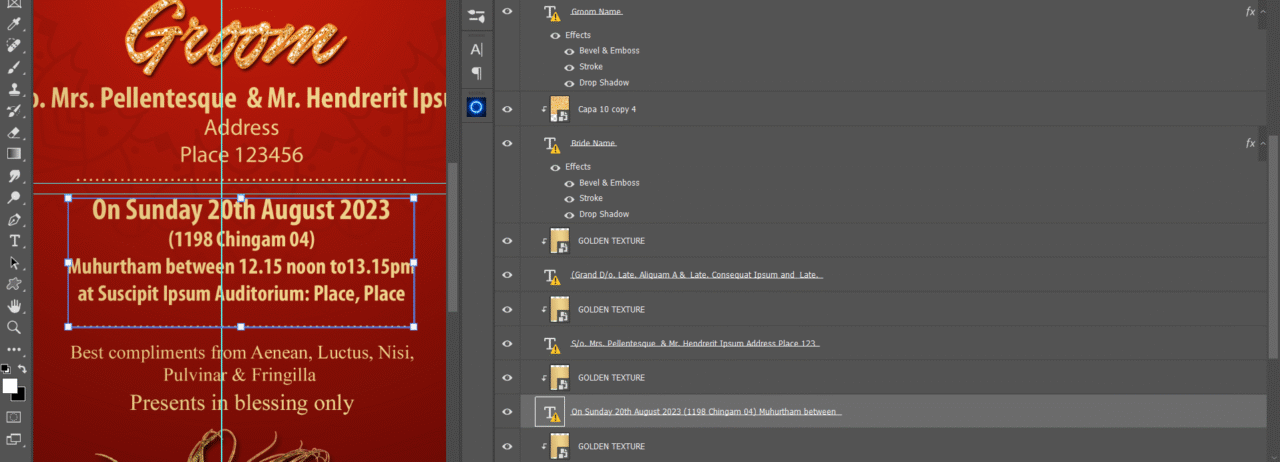
Task: Select the Hand tool
Action: [14, 306]
